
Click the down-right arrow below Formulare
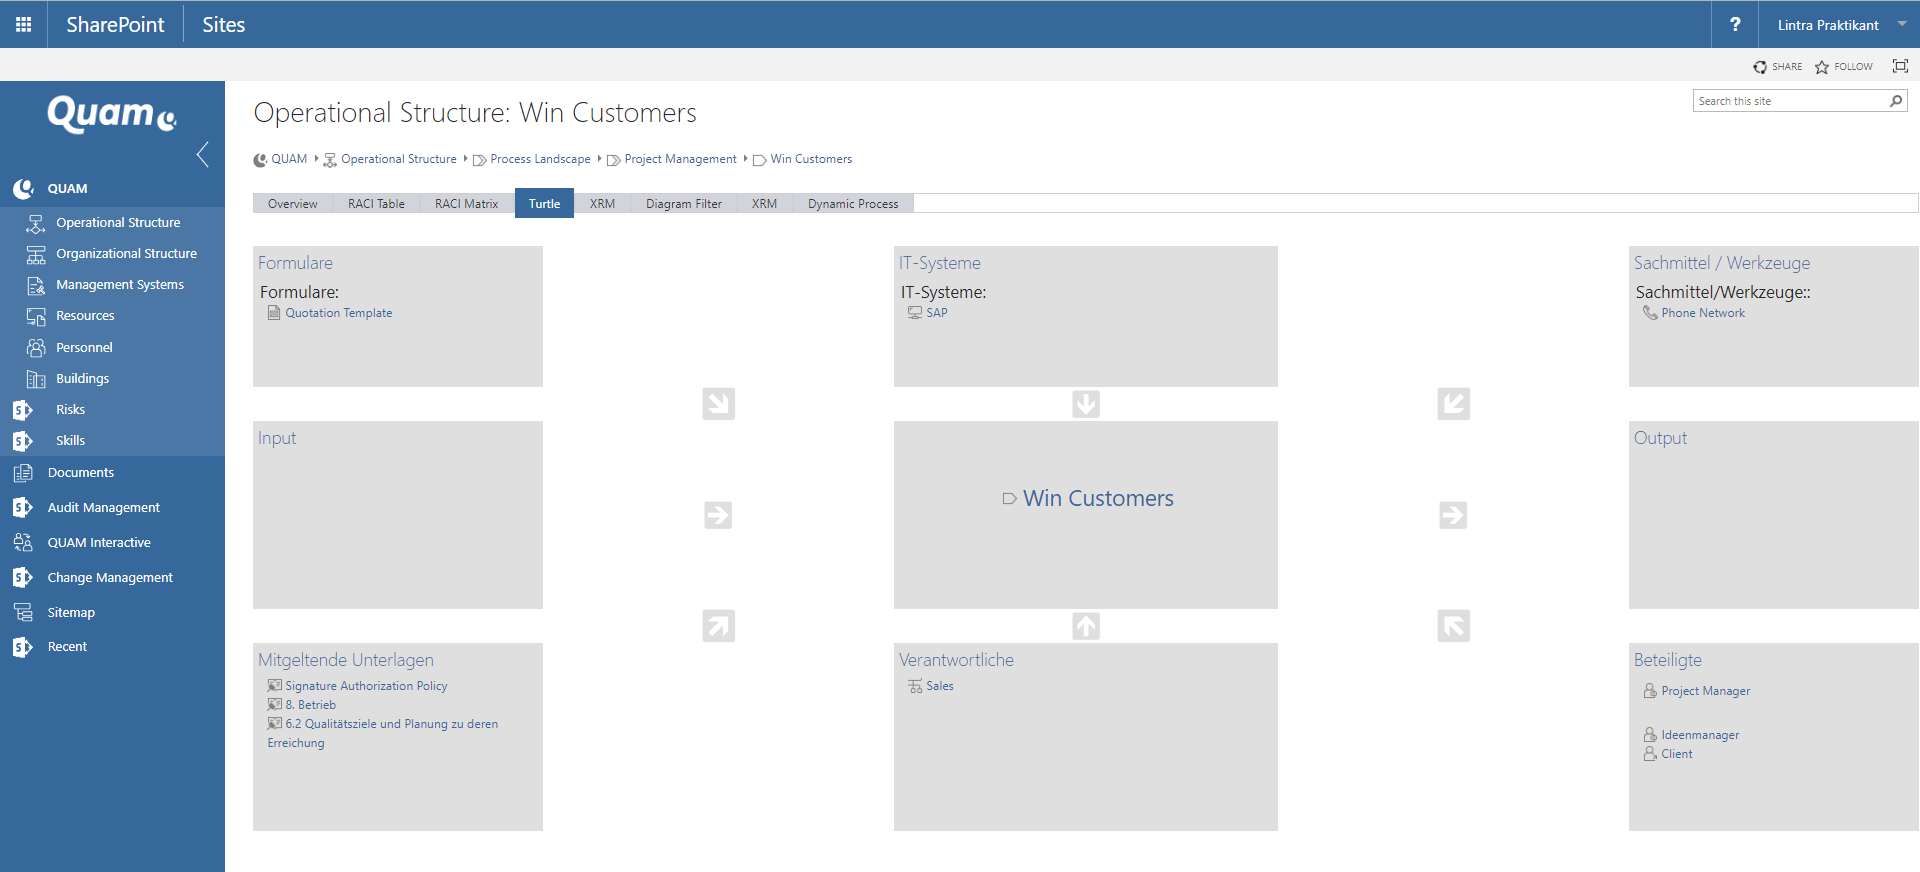(x=718, y=404)
